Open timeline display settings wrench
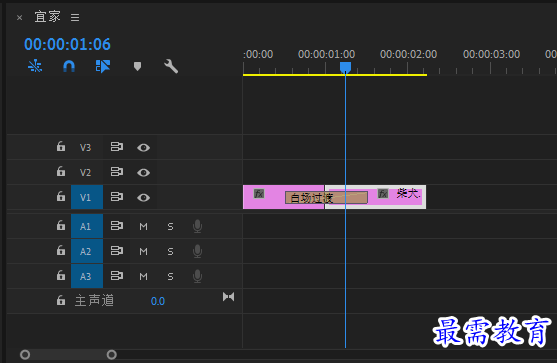Viewport: 557px width, 363px height. 171,66
